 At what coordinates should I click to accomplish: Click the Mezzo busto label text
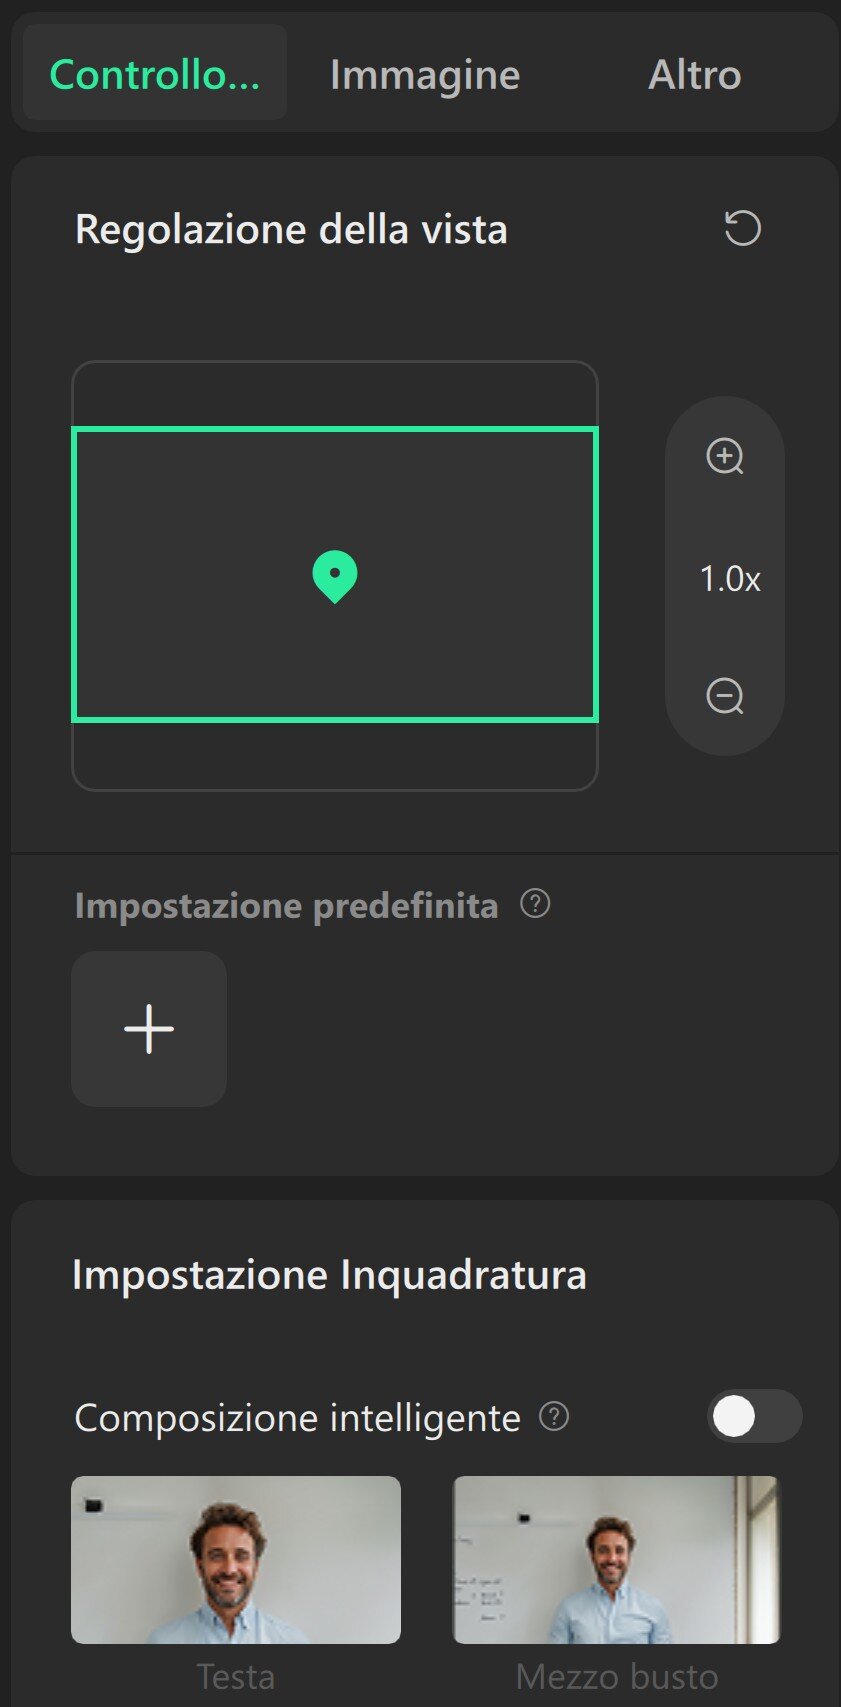[x=617, y=1676]
